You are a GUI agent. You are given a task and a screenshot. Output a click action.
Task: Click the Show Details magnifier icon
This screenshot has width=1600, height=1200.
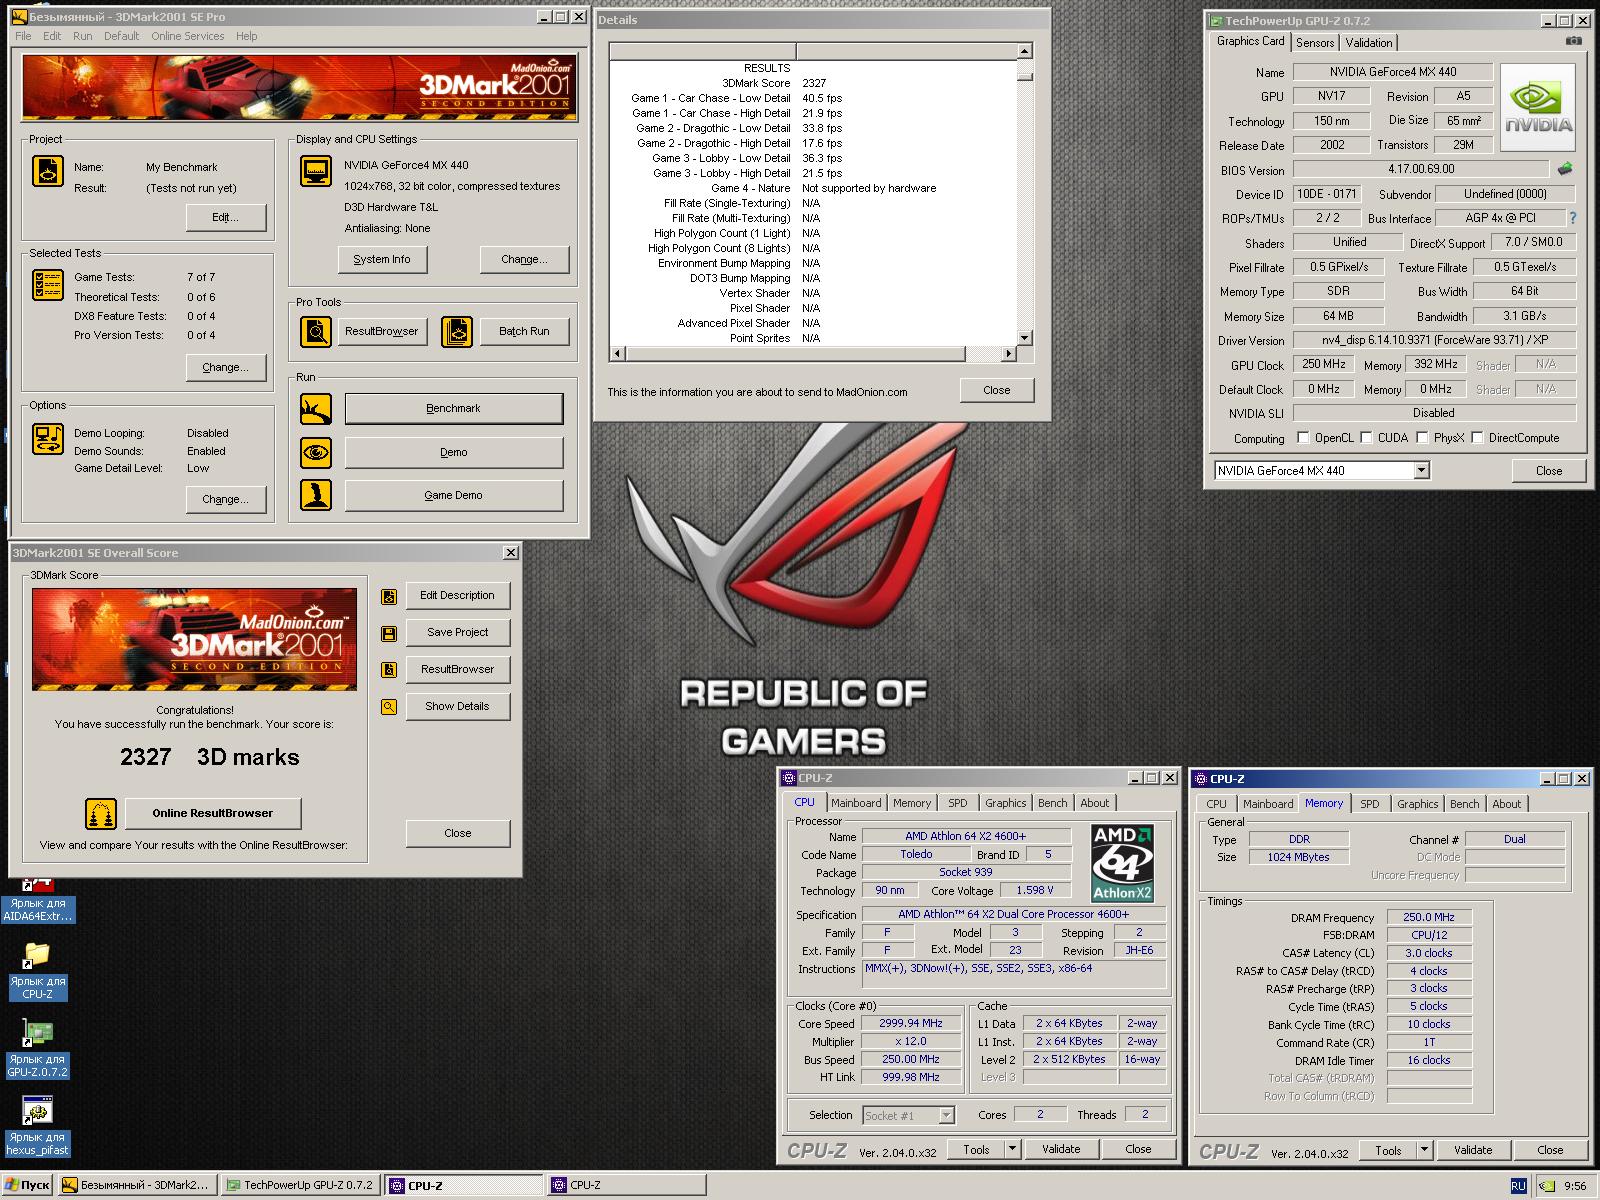[389, 707]
